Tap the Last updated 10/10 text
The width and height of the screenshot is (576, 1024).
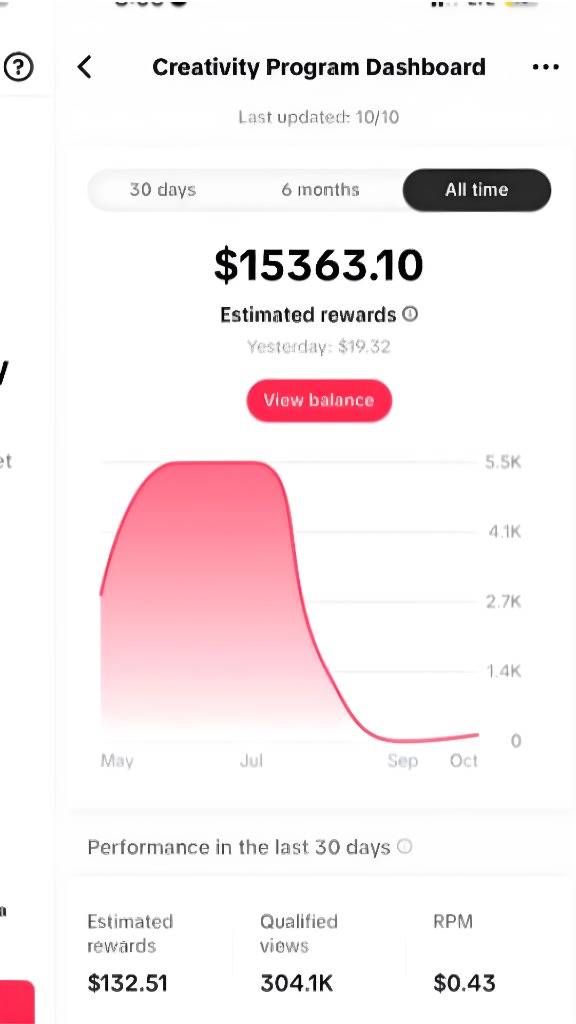tap(319, 118)
